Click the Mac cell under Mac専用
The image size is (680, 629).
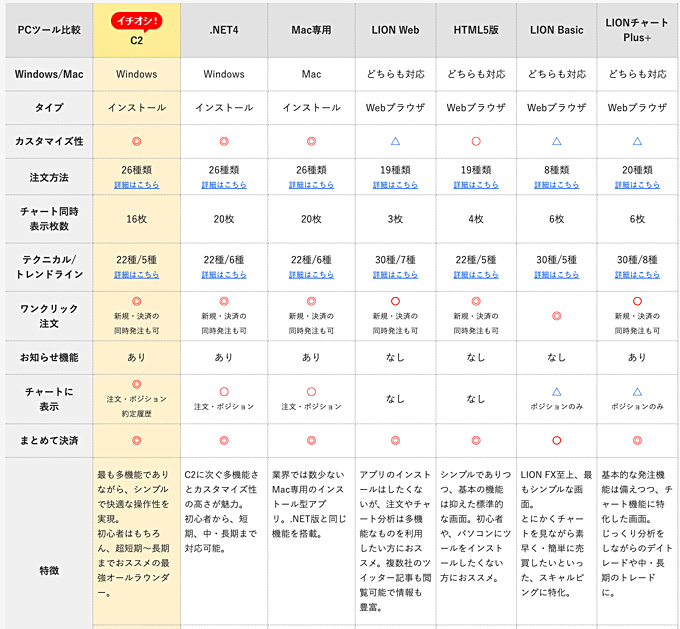pos(311,74)
